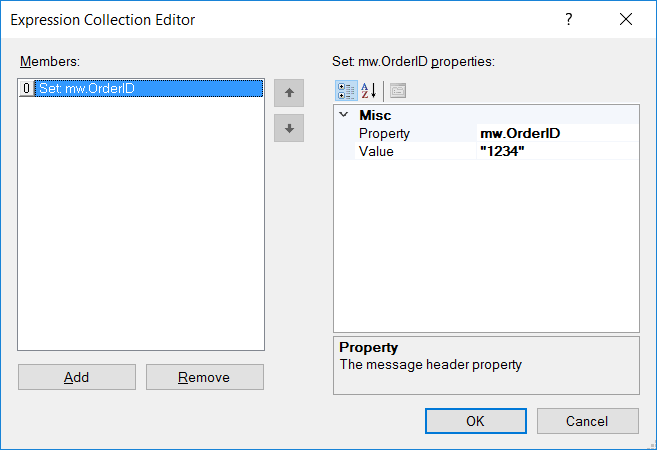Remove the selected member
The height and width of the screenshot is (450, 657).
pos(204,377)
